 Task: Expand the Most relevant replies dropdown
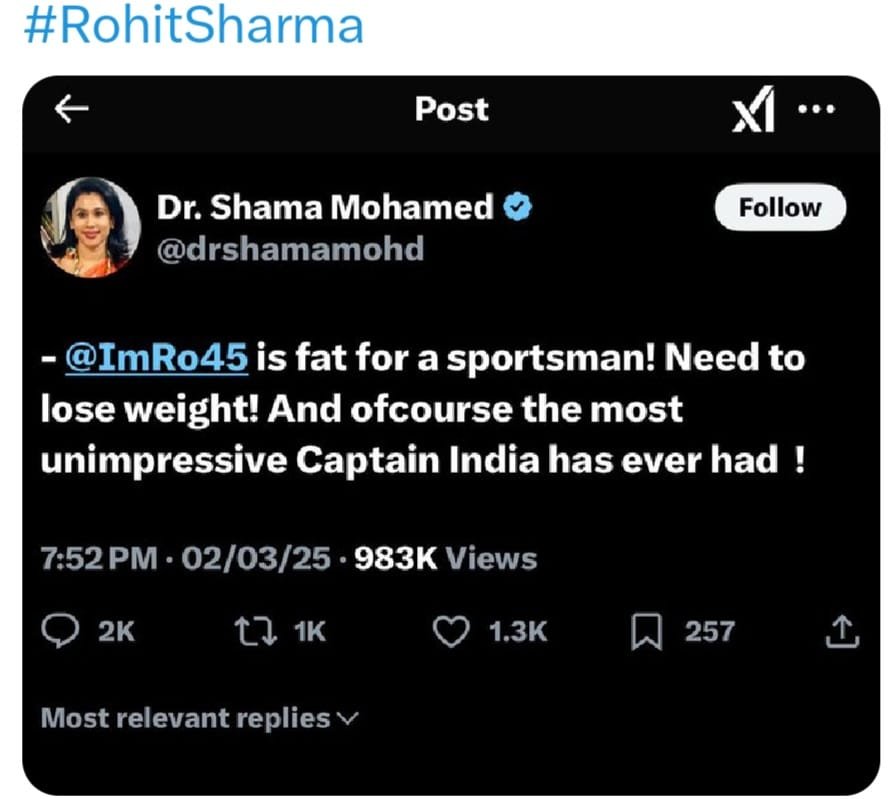click(x=198, y=718)
